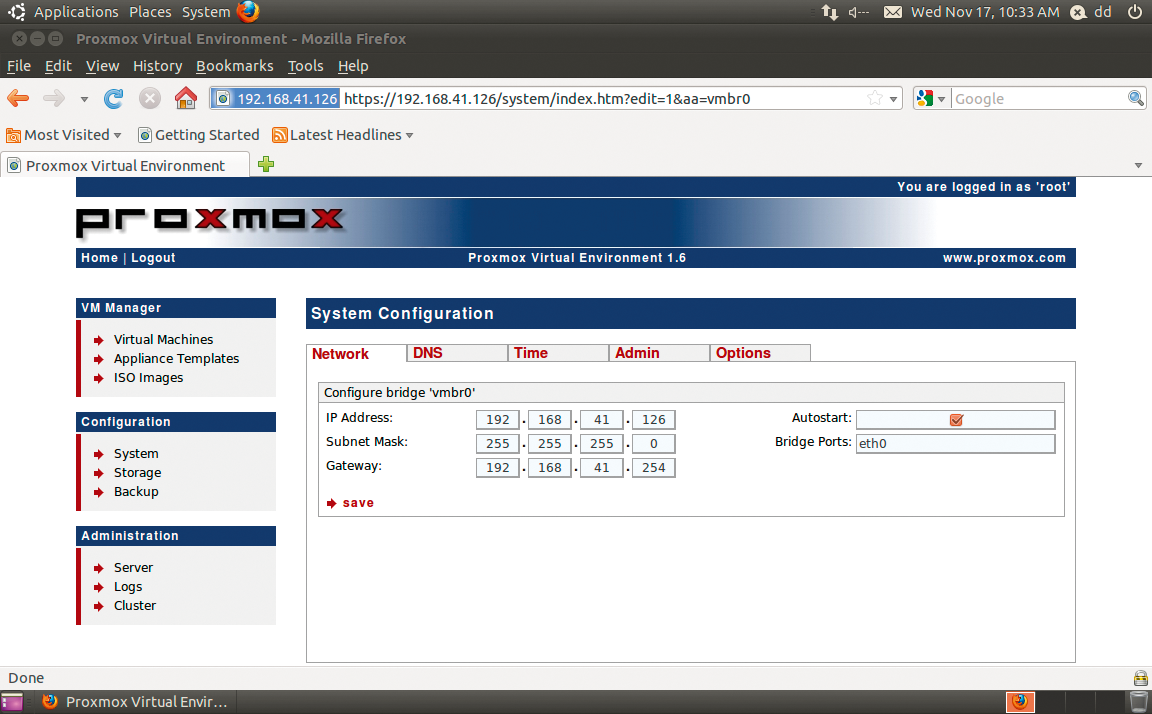Open the volume icon in system tray

[858, 12]
